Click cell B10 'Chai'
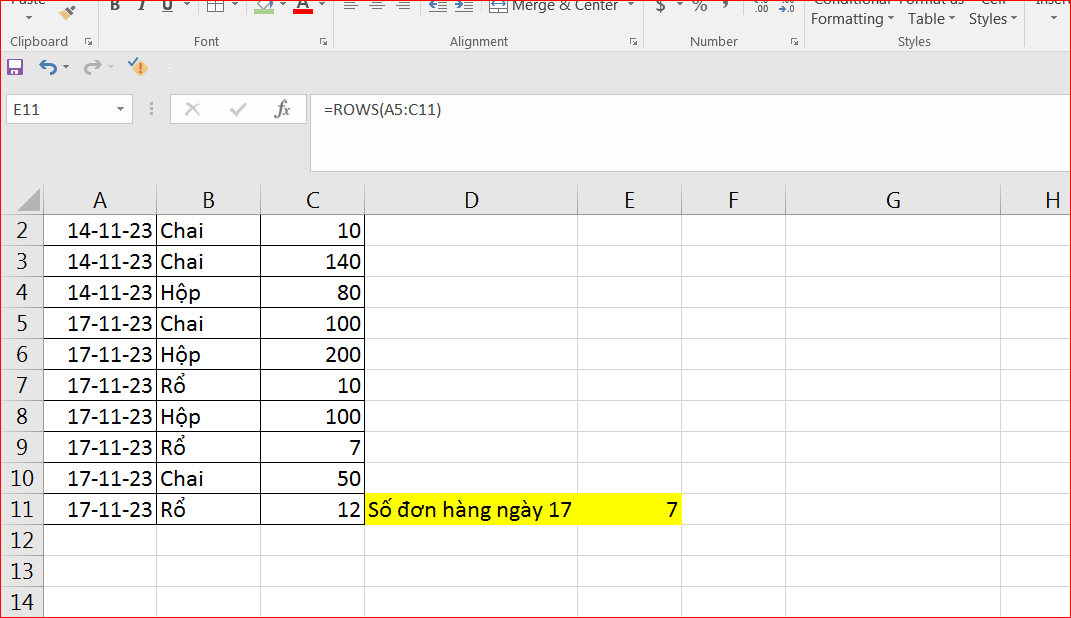Viewport: 1071px width, 618px height. pos(208,479)
